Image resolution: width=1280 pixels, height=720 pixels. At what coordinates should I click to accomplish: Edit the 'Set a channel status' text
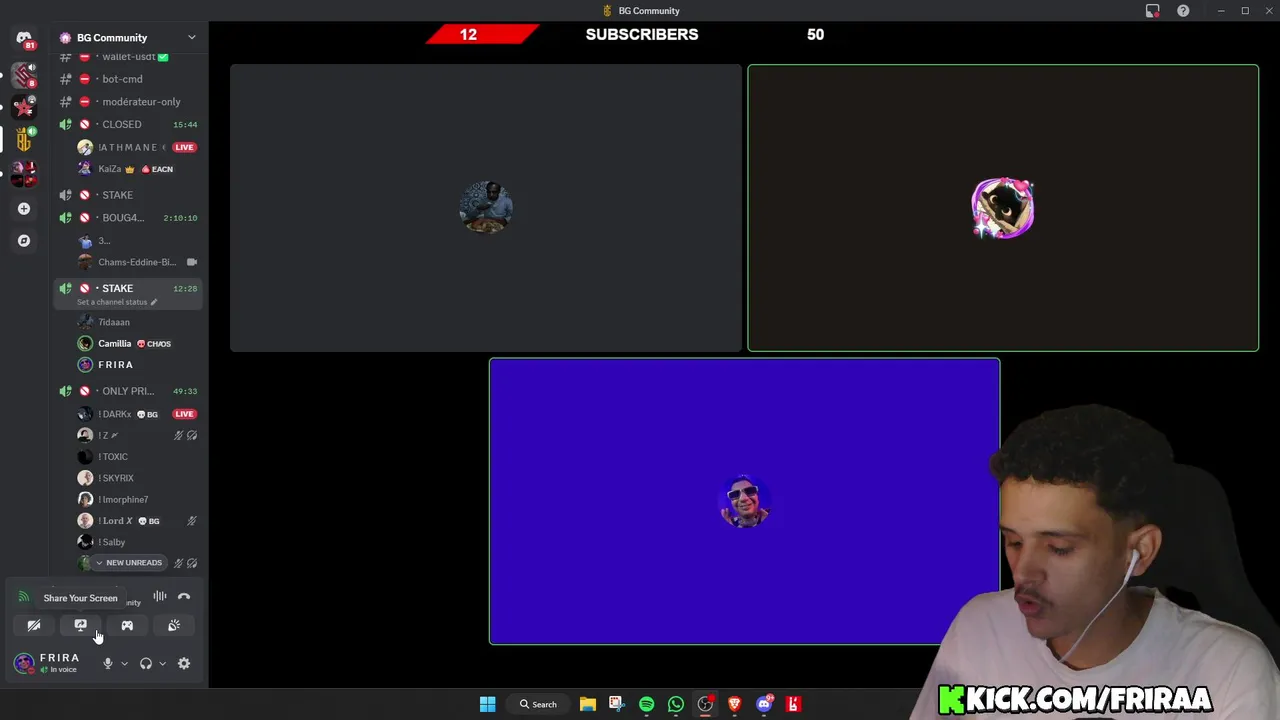[117, 302]
